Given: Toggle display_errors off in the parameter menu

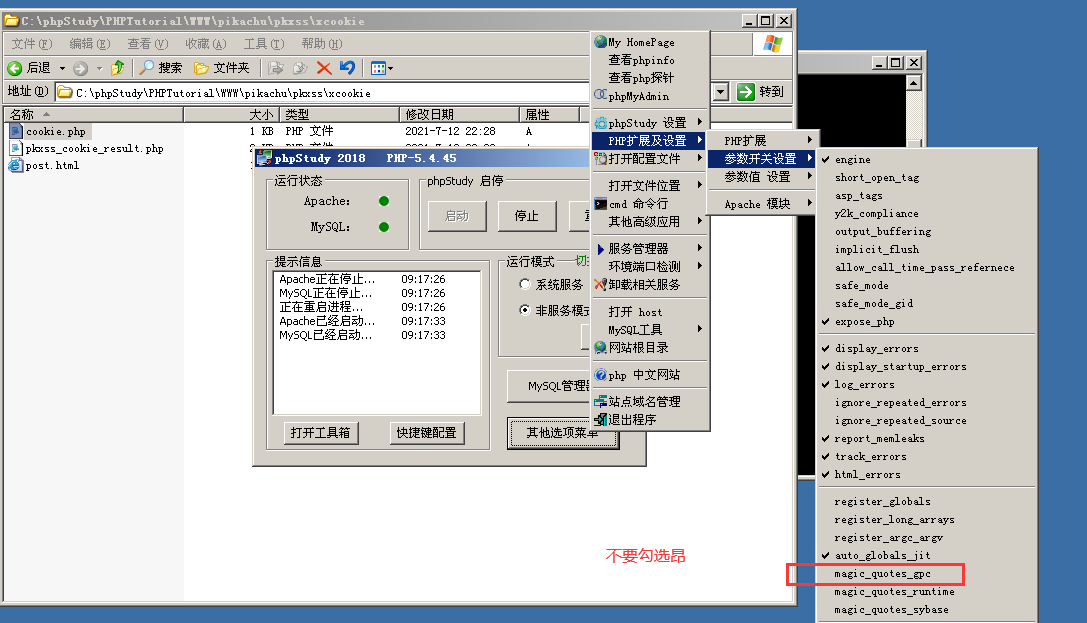Looking at the screenshot, I should [878, 348].
